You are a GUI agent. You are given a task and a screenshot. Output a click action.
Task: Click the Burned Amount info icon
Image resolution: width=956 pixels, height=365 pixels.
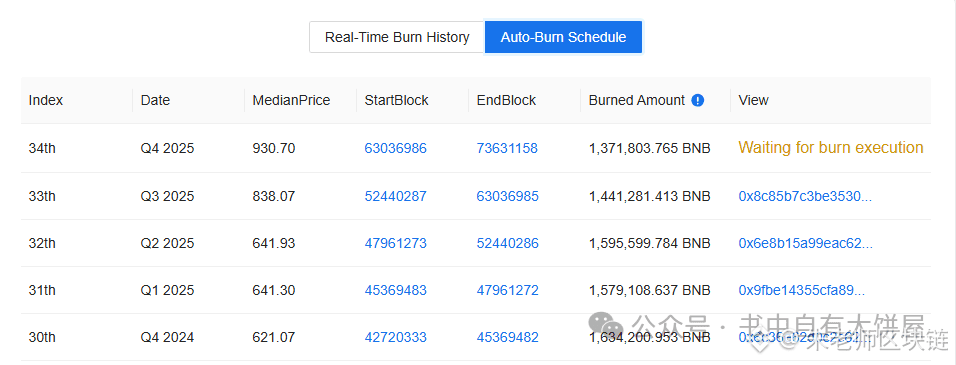(698, 101)
